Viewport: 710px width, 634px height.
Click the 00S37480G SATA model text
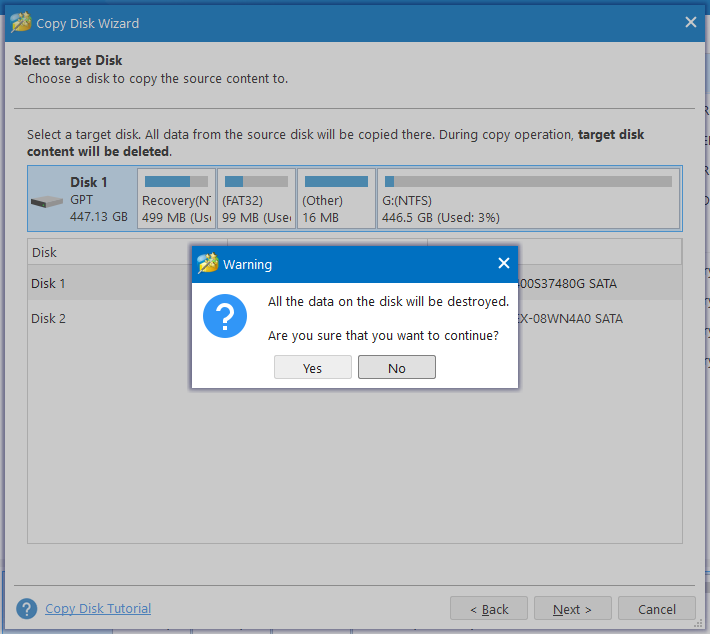568,283
